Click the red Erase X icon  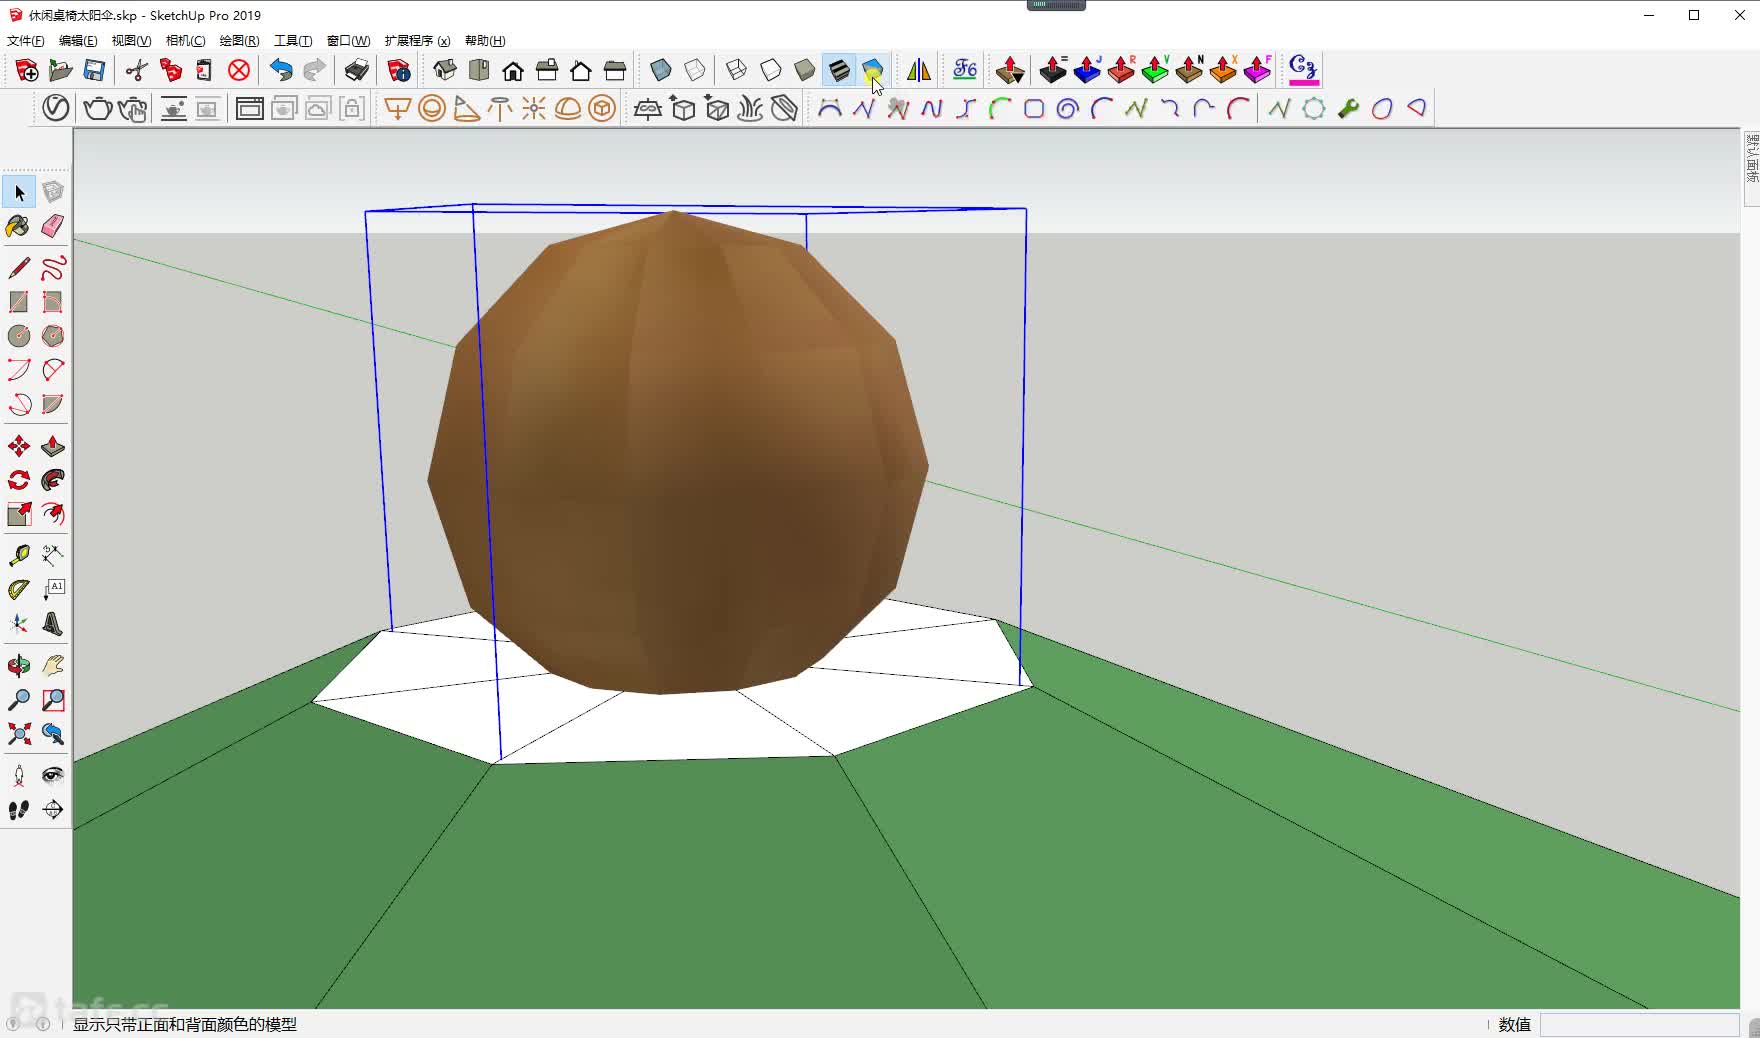pos(239,70)
